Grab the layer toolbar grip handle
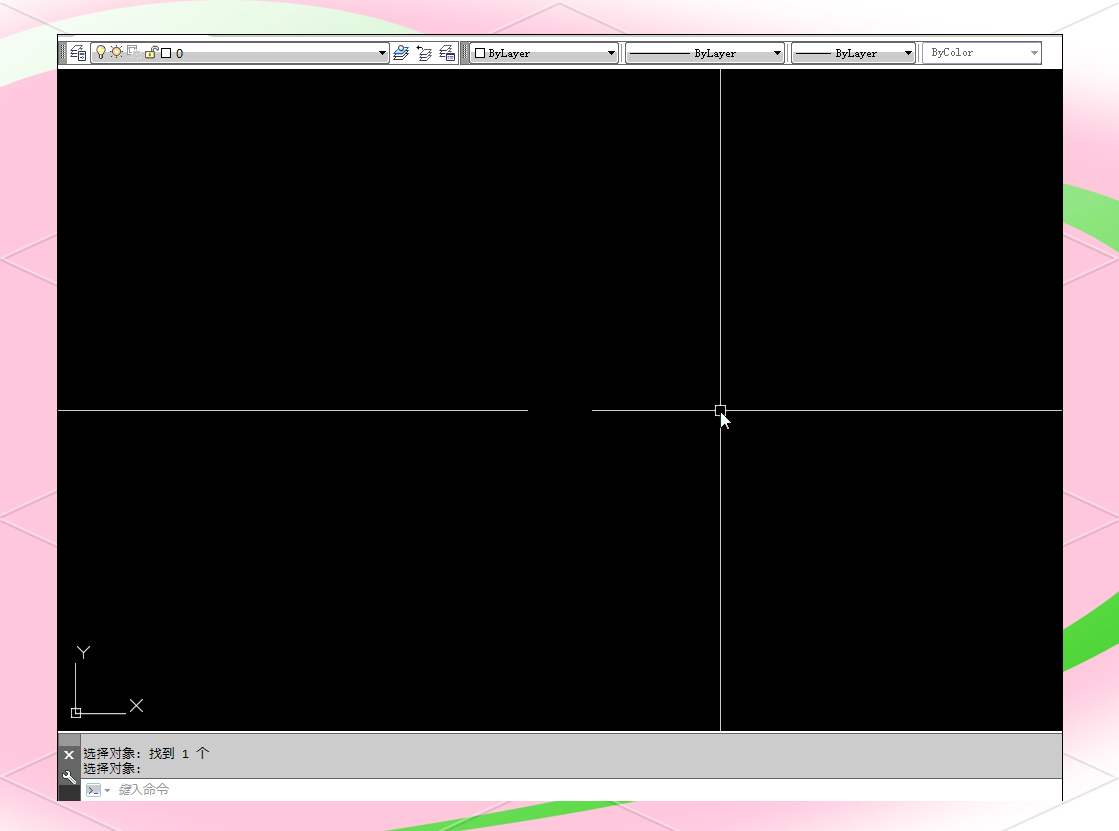The width and height of the screenshot is (1119, 831). point(64,53)
